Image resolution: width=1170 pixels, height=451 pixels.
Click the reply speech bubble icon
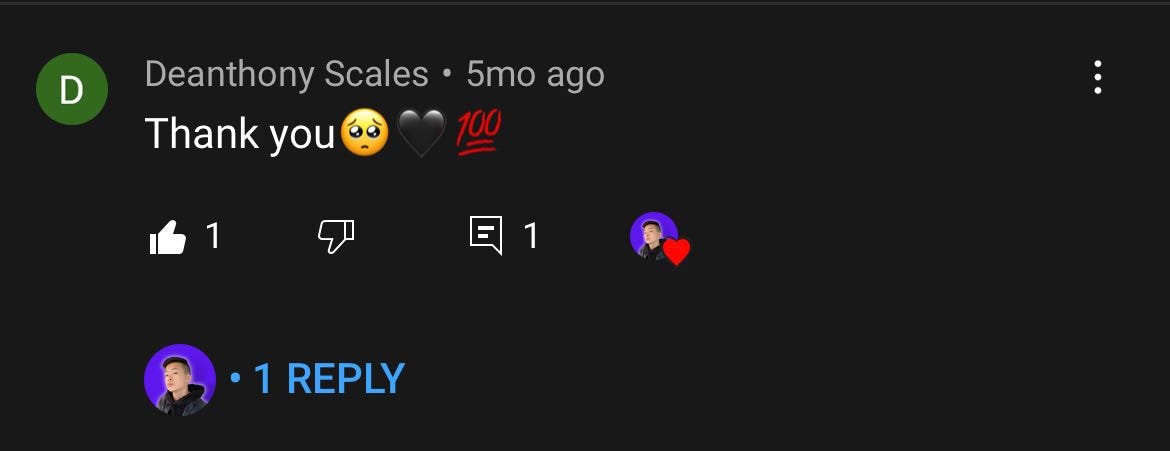point(486,235)
